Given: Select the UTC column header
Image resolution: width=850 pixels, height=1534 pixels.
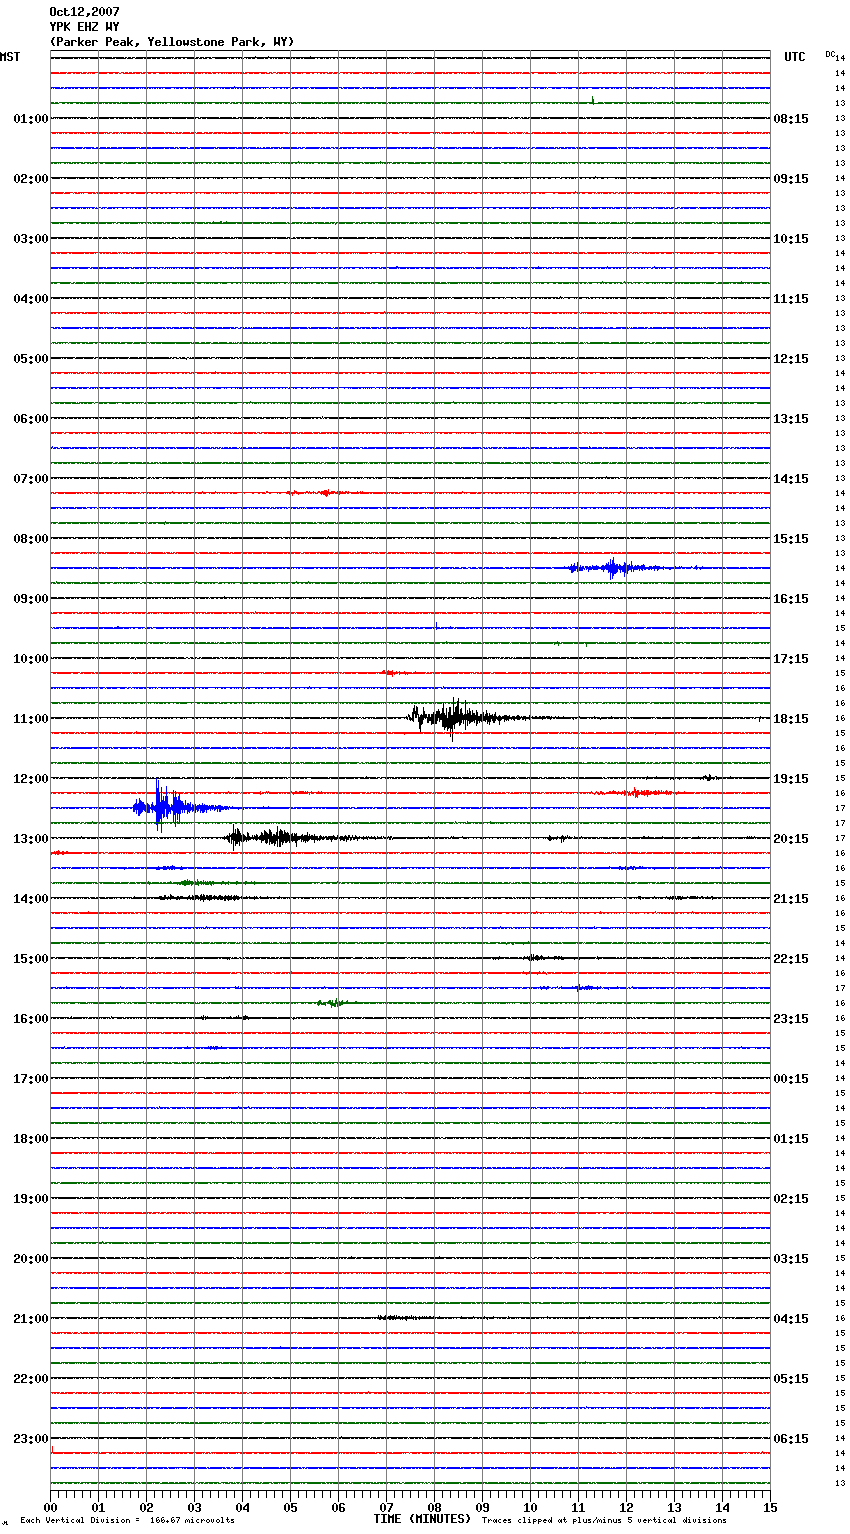Looking at the screenshot, I should [794, 57].
